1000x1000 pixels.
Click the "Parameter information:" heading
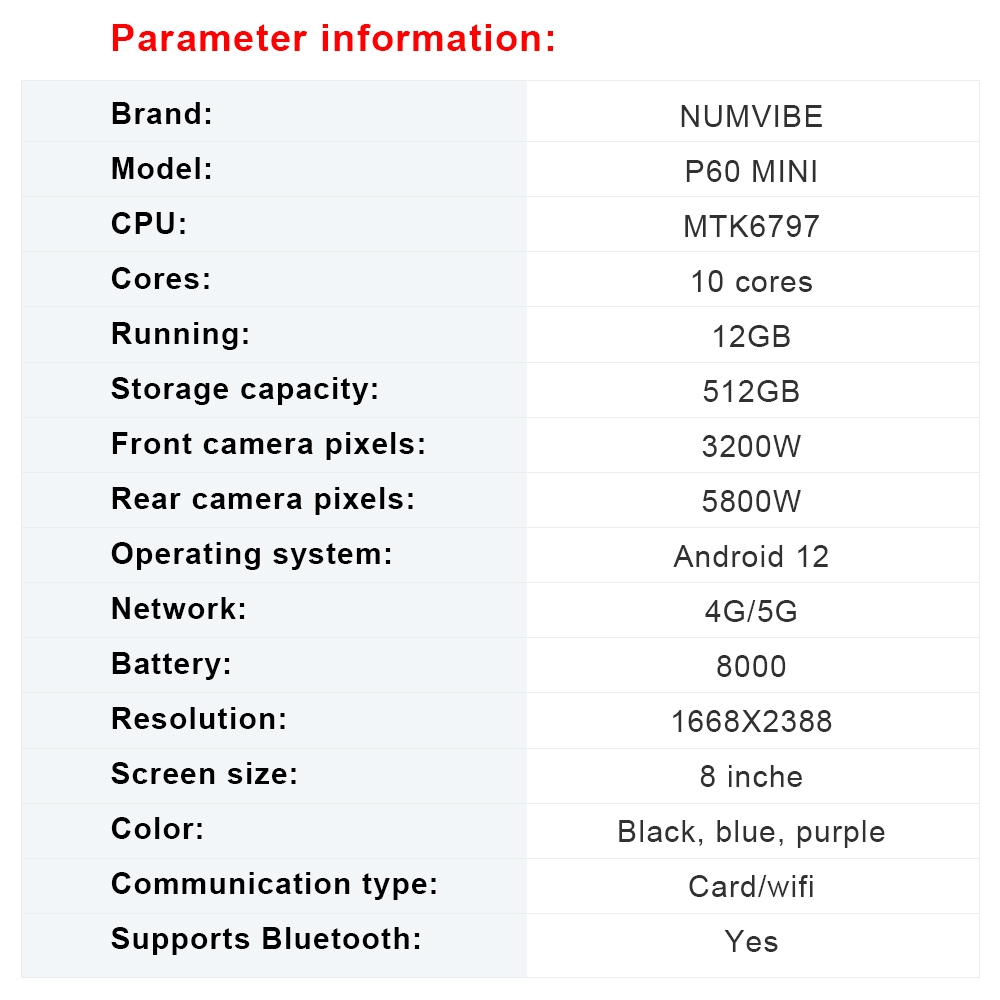coord(333,39)
